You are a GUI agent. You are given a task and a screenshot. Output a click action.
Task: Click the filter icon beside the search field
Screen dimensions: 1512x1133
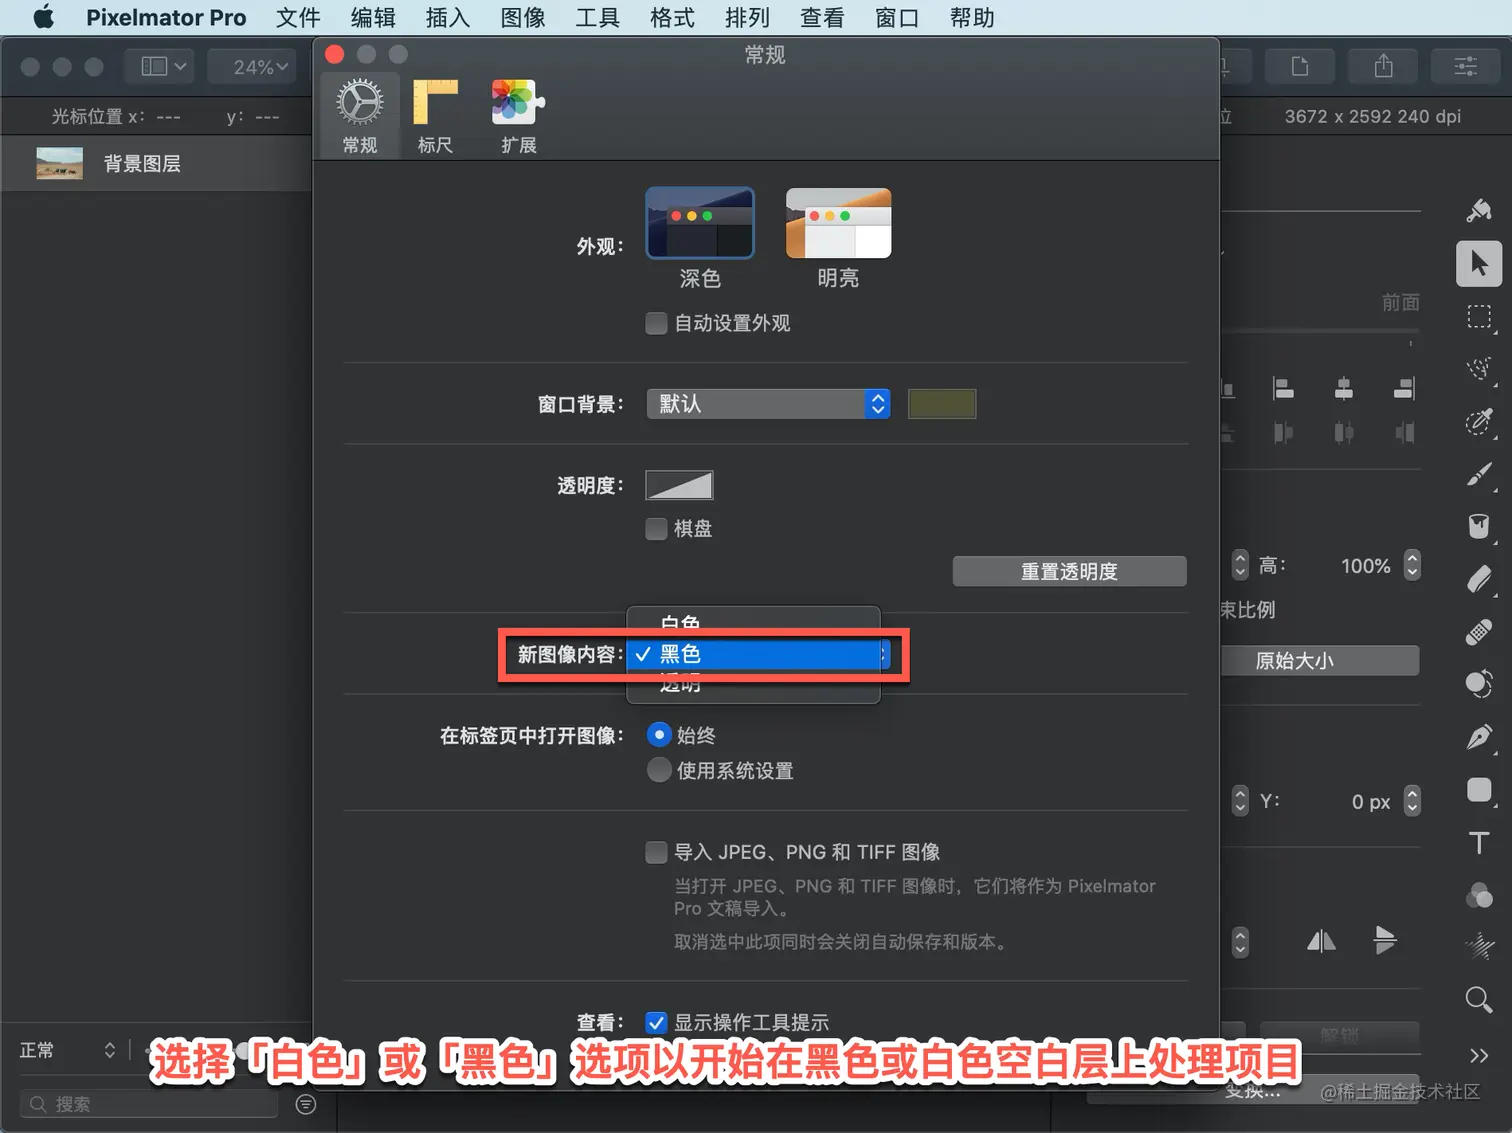point(306,1104)
